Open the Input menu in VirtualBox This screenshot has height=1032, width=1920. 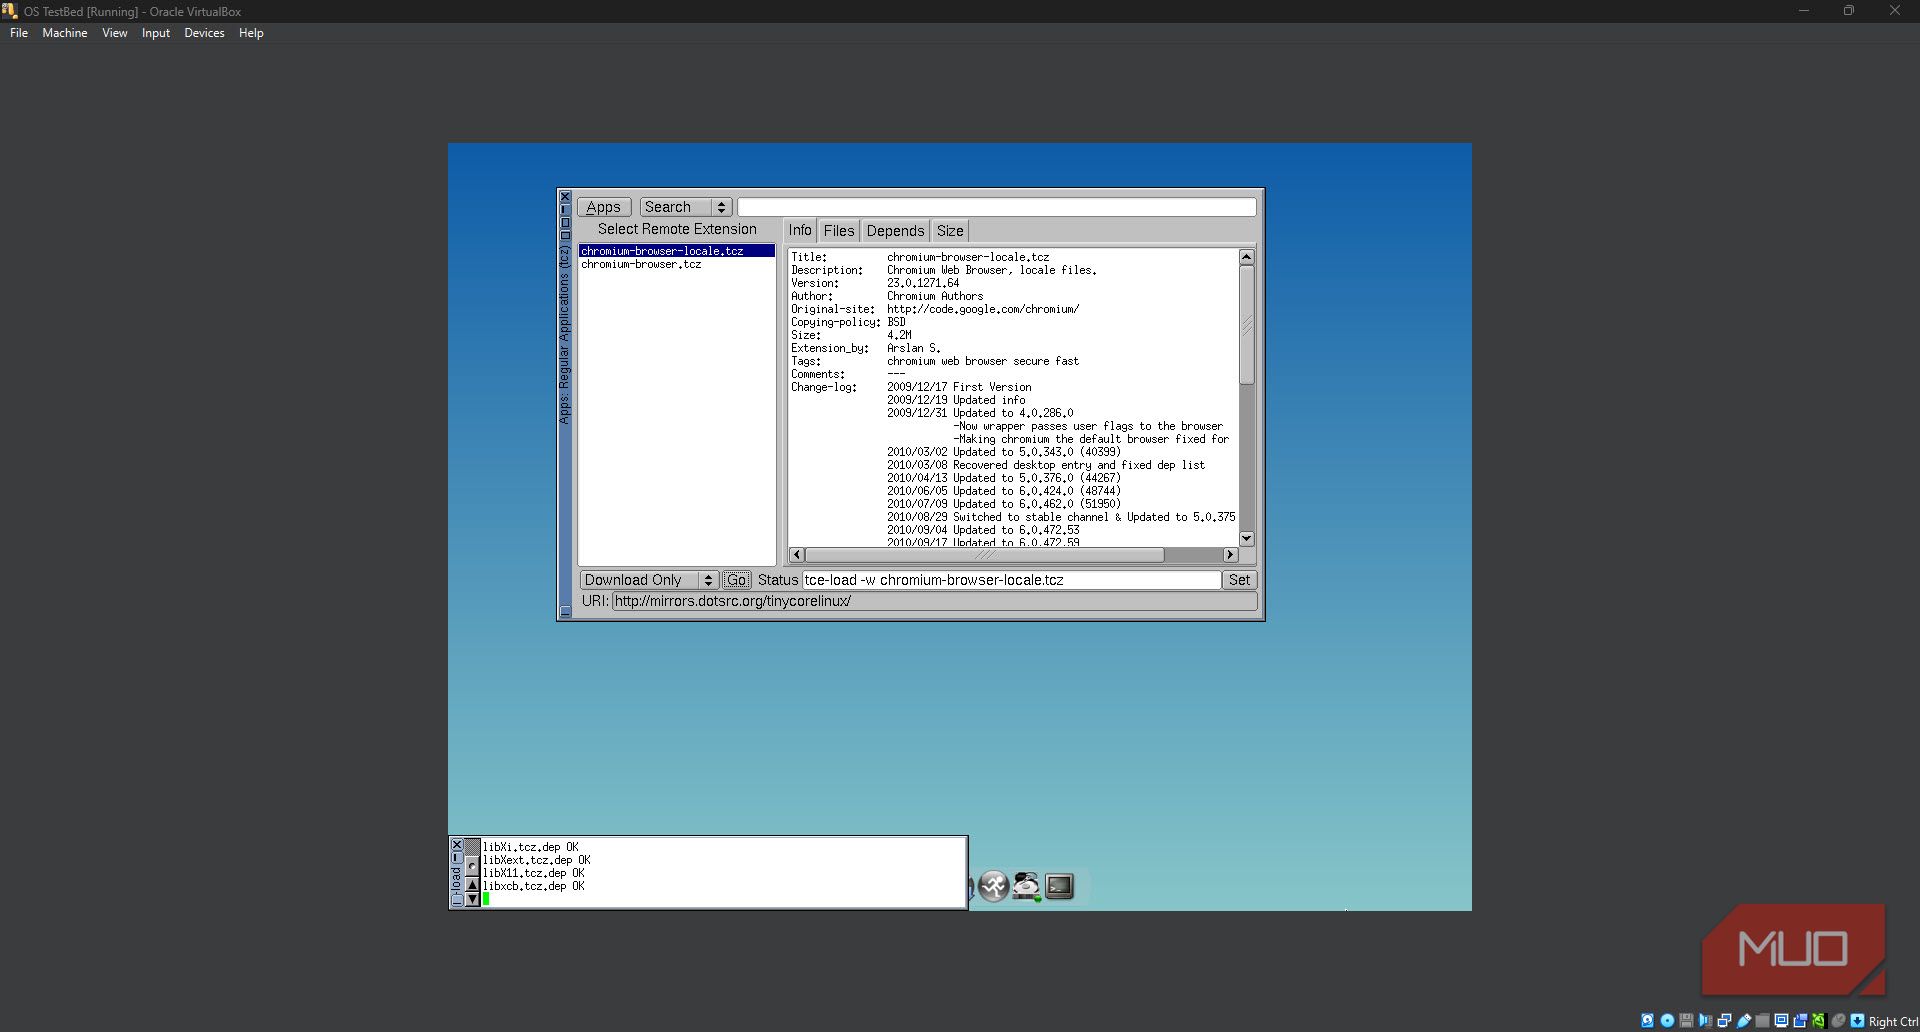click(x=156, y=33)
